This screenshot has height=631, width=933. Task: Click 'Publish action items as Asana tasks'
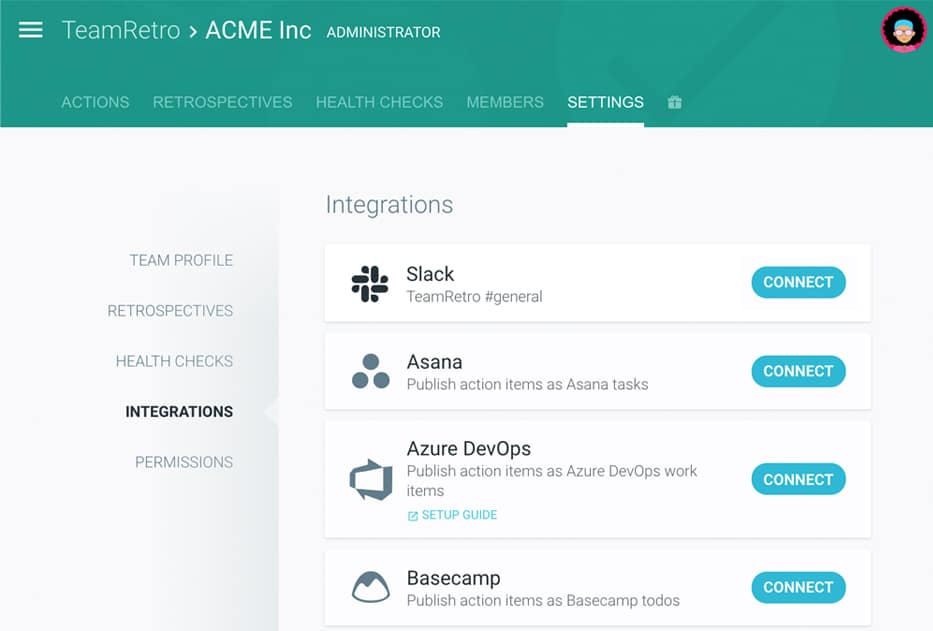[x=527, y=385]
